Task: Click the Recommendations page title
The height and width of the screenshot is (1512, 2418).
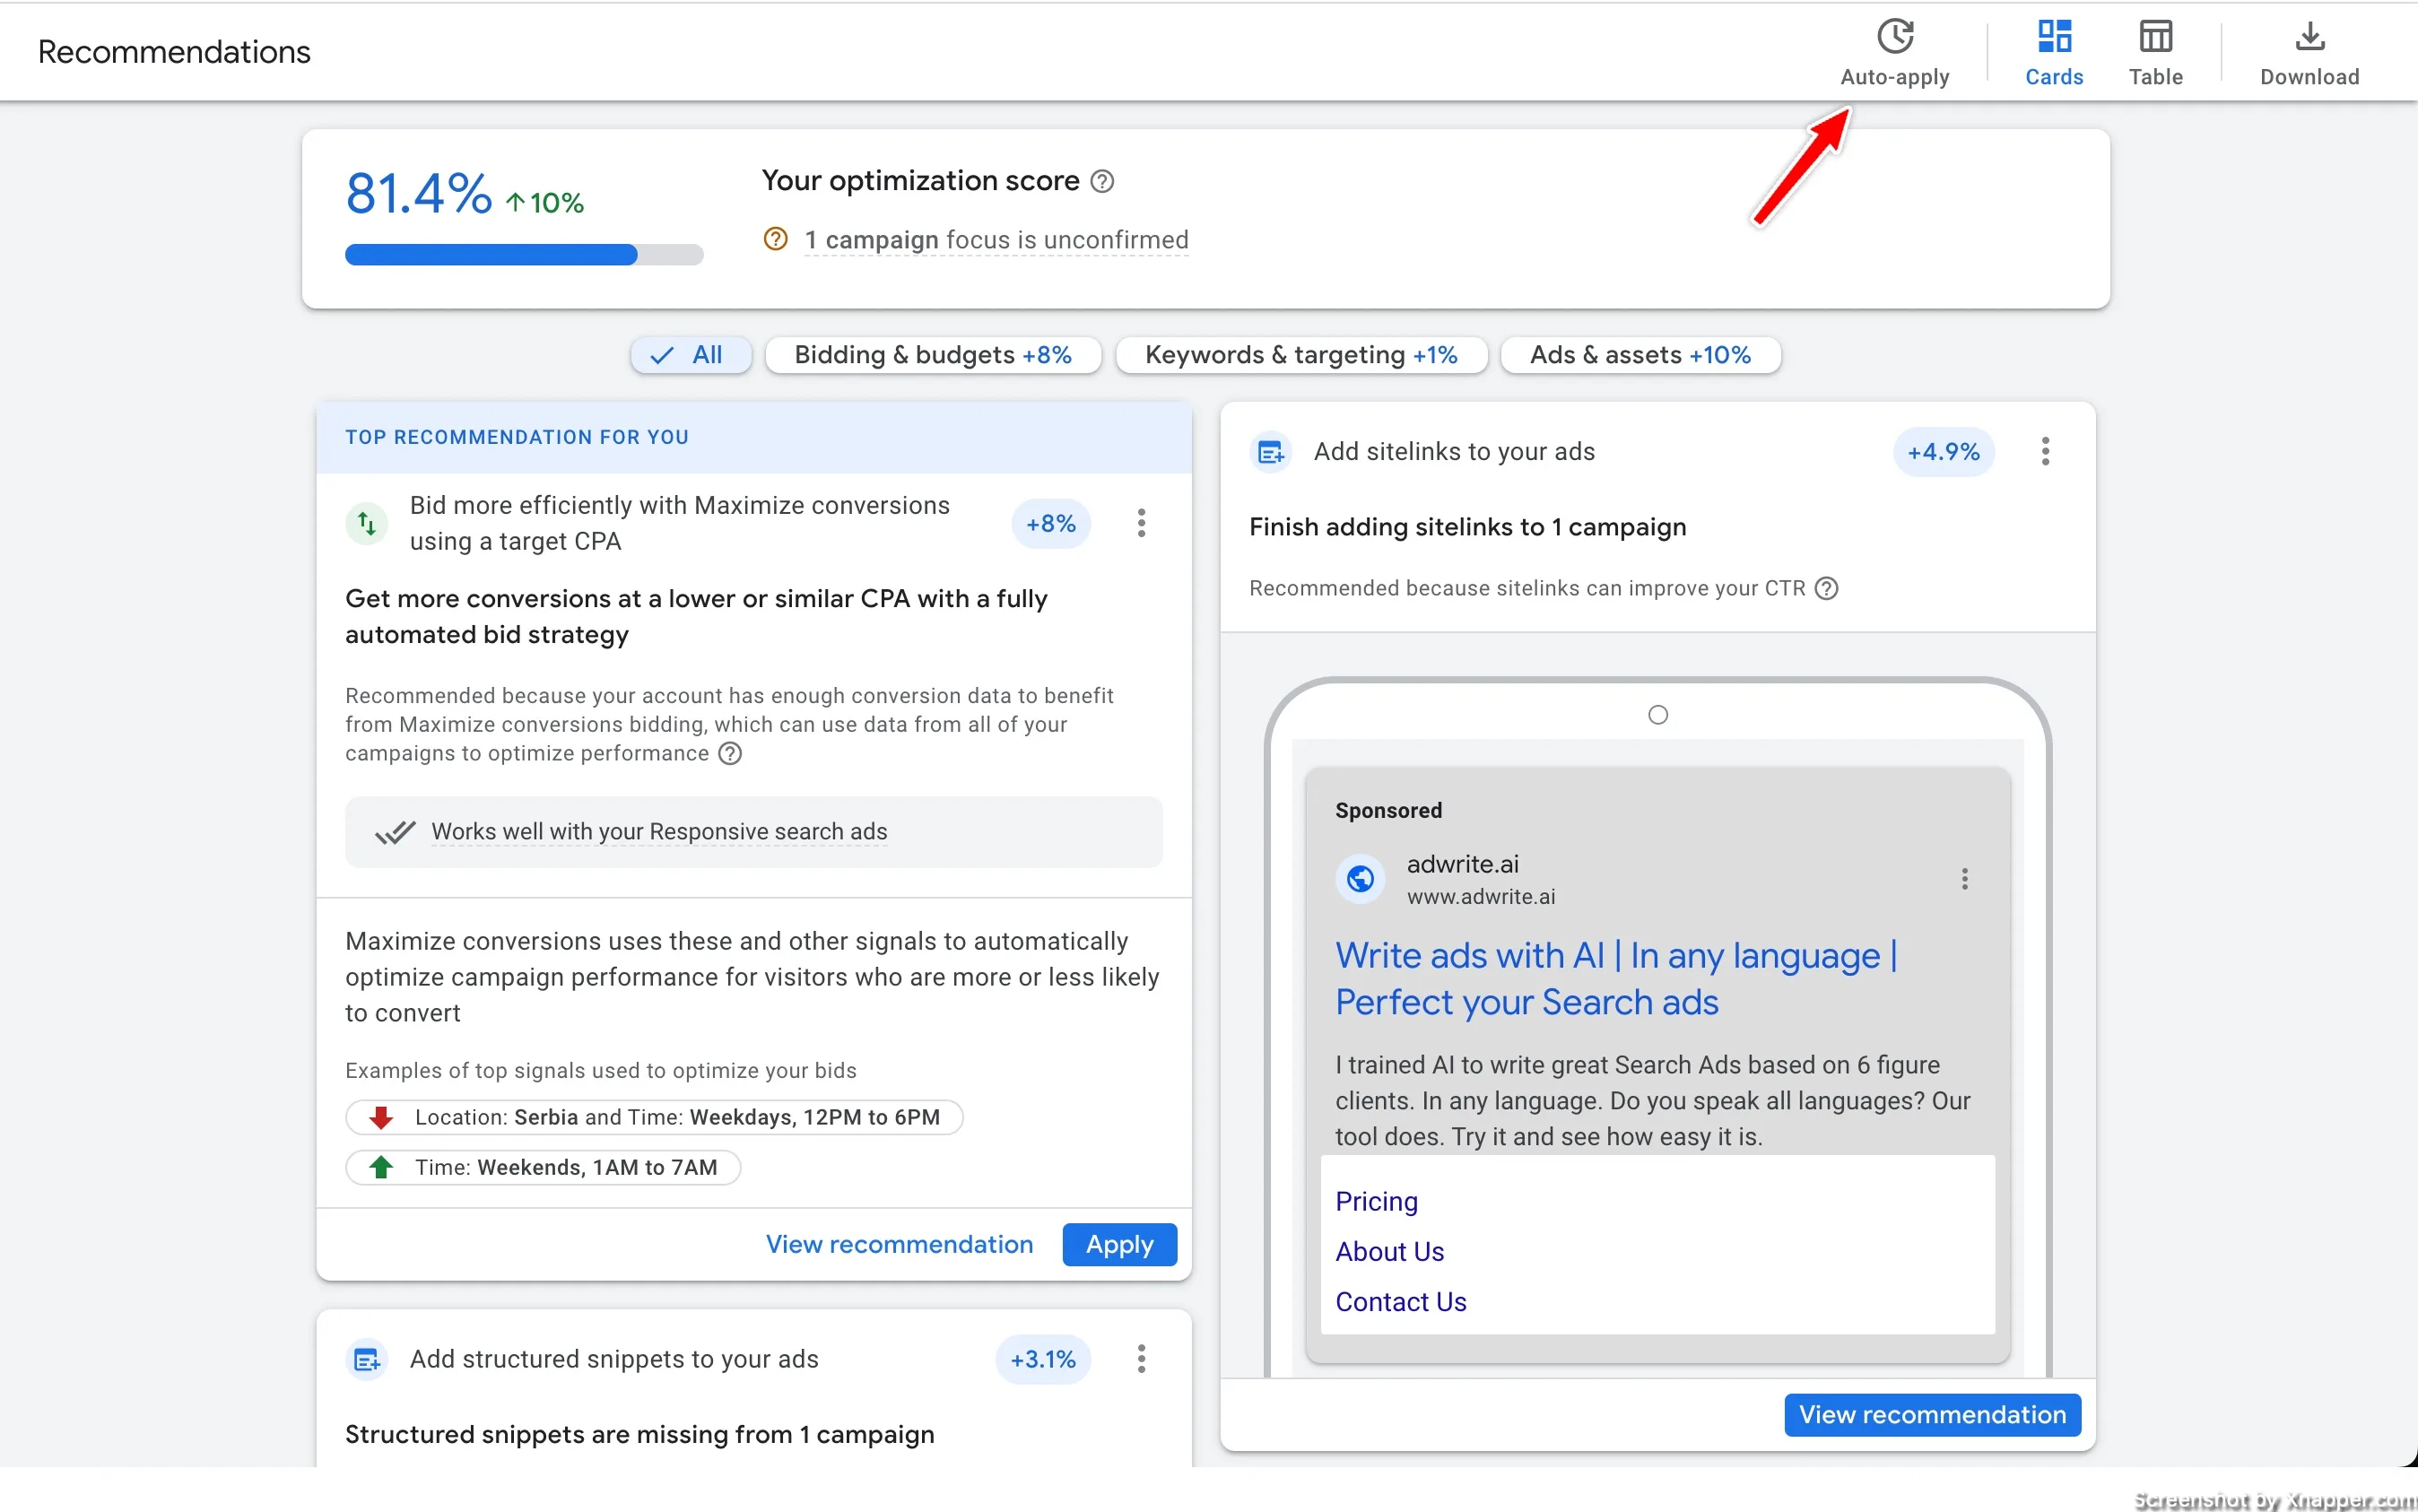Action: 174,52
